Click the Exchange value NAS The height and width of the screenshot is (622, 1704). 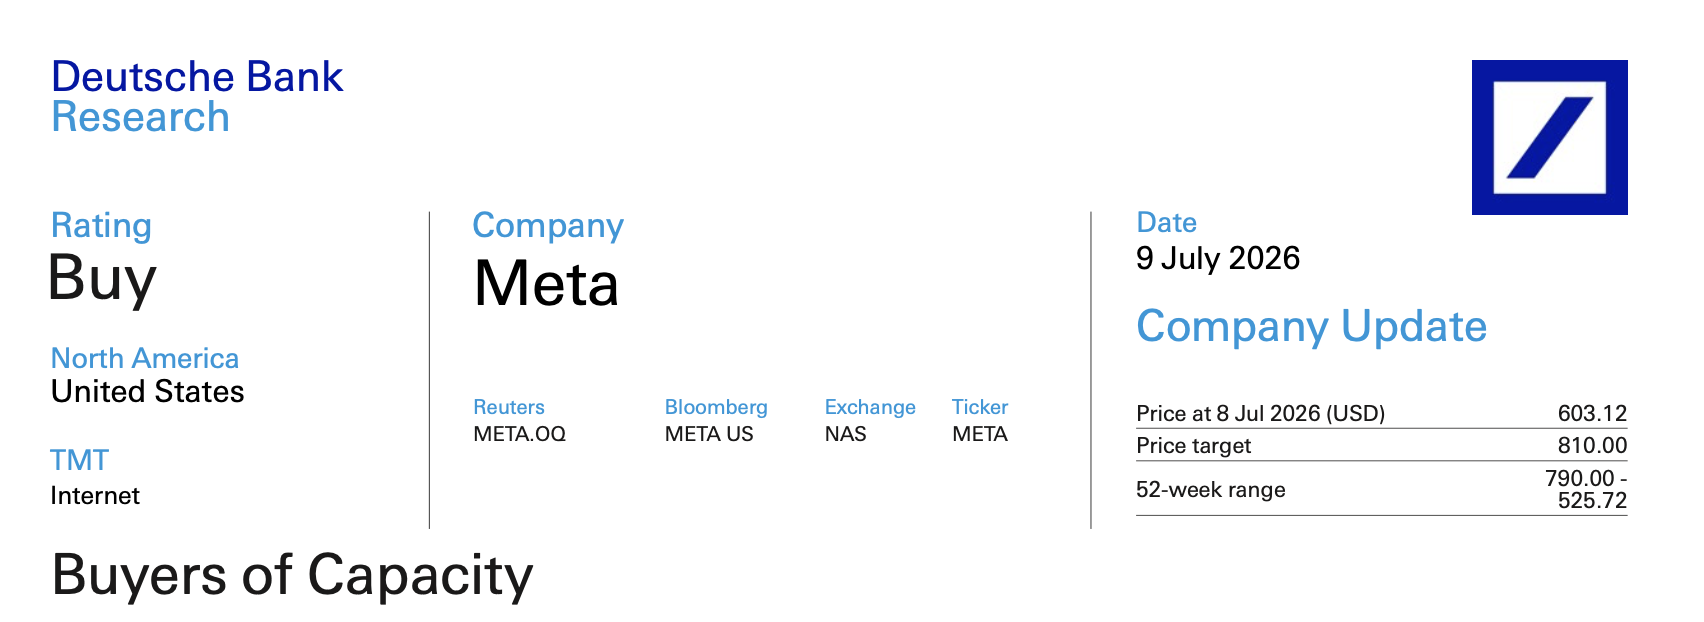pyautogui.click(x=845, y=434)
